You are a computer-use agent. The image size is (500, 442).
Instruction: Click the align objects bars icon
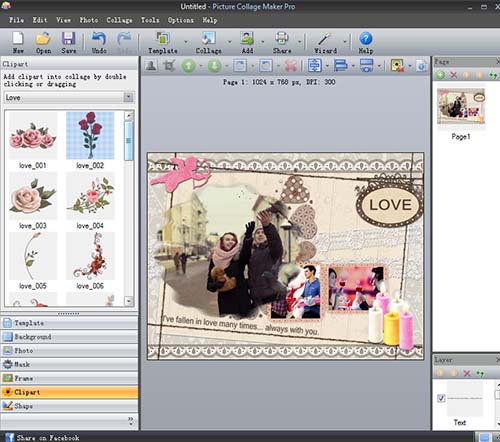pyautogui.click(x=340, y=65)
